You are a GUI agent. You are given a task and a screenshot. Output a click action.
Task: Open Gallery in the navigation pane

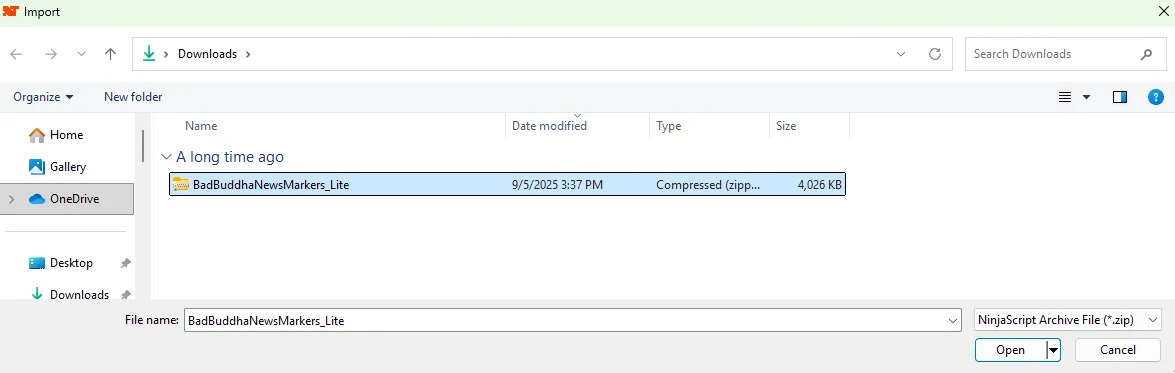(58, 167)
